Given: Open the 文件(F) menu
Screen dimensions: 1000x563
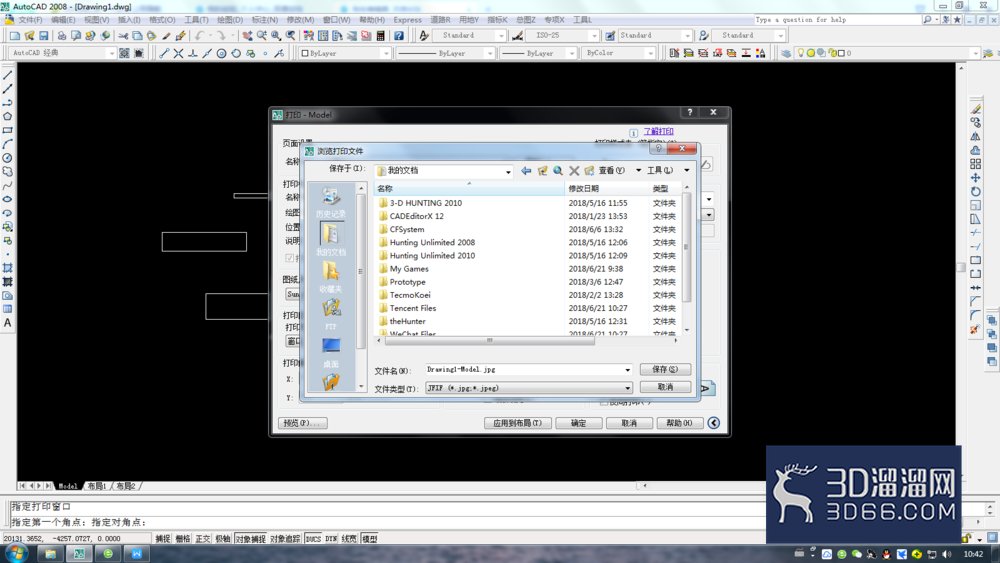Looking at the screenshot, I should [30, 20].
